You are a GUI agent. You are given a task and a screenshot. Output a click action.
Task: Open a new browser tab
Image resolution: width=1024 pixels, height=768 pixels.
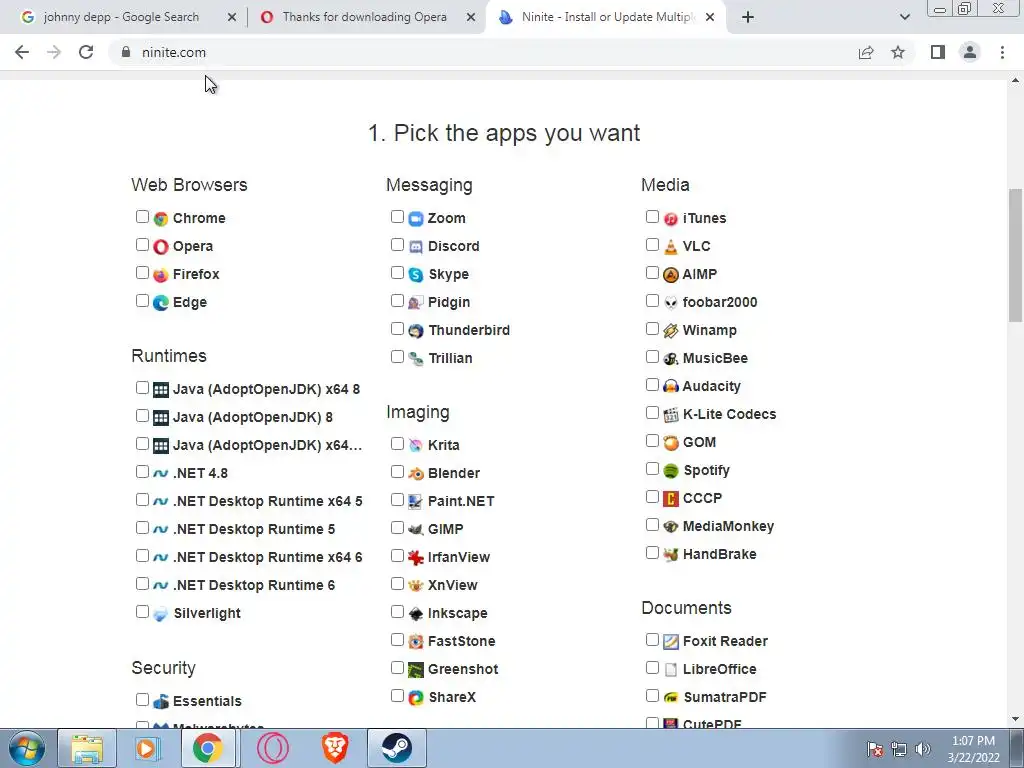[748, 17]
